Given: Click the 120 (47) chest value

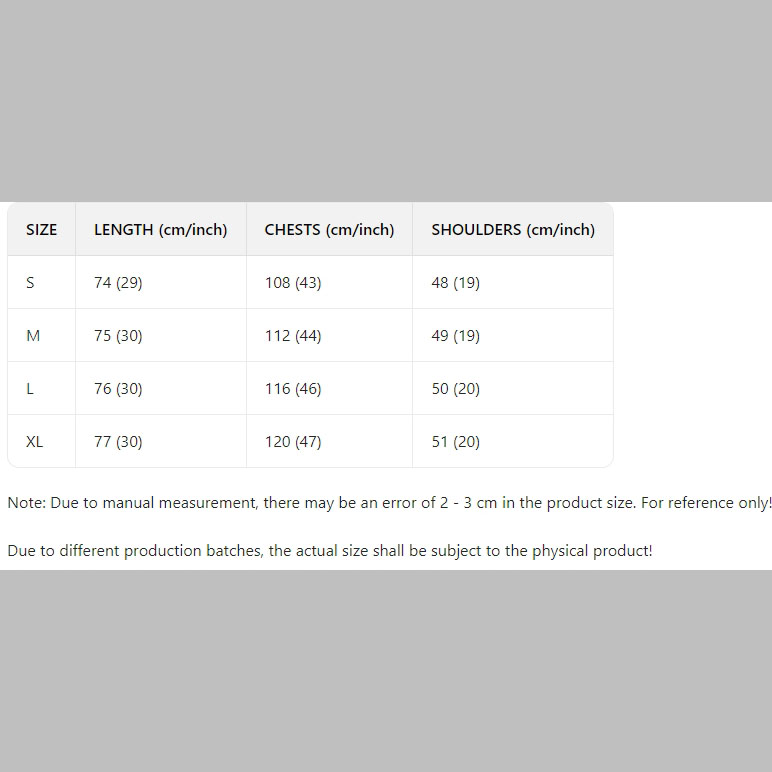Looking at the screenshot, I should click(293, 442).
